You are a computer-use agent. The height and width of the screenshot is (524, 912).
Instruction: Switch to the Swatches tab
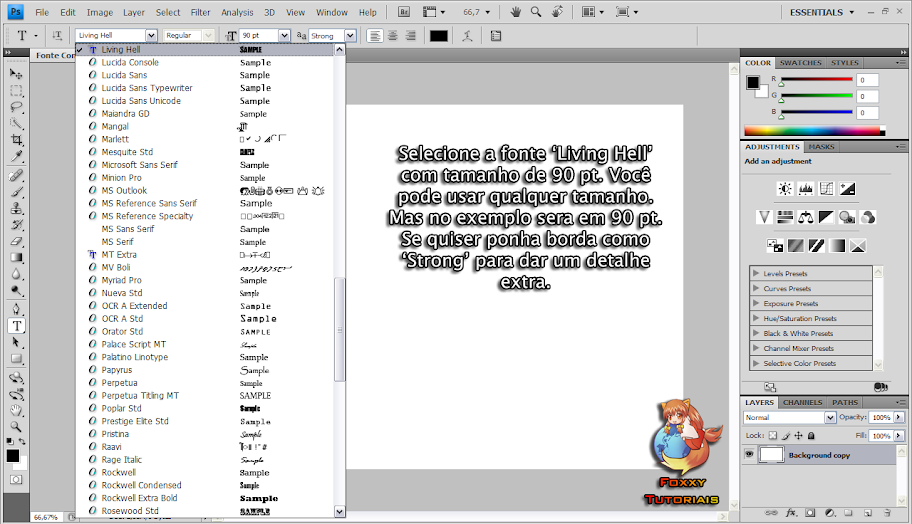click(800, 63)
